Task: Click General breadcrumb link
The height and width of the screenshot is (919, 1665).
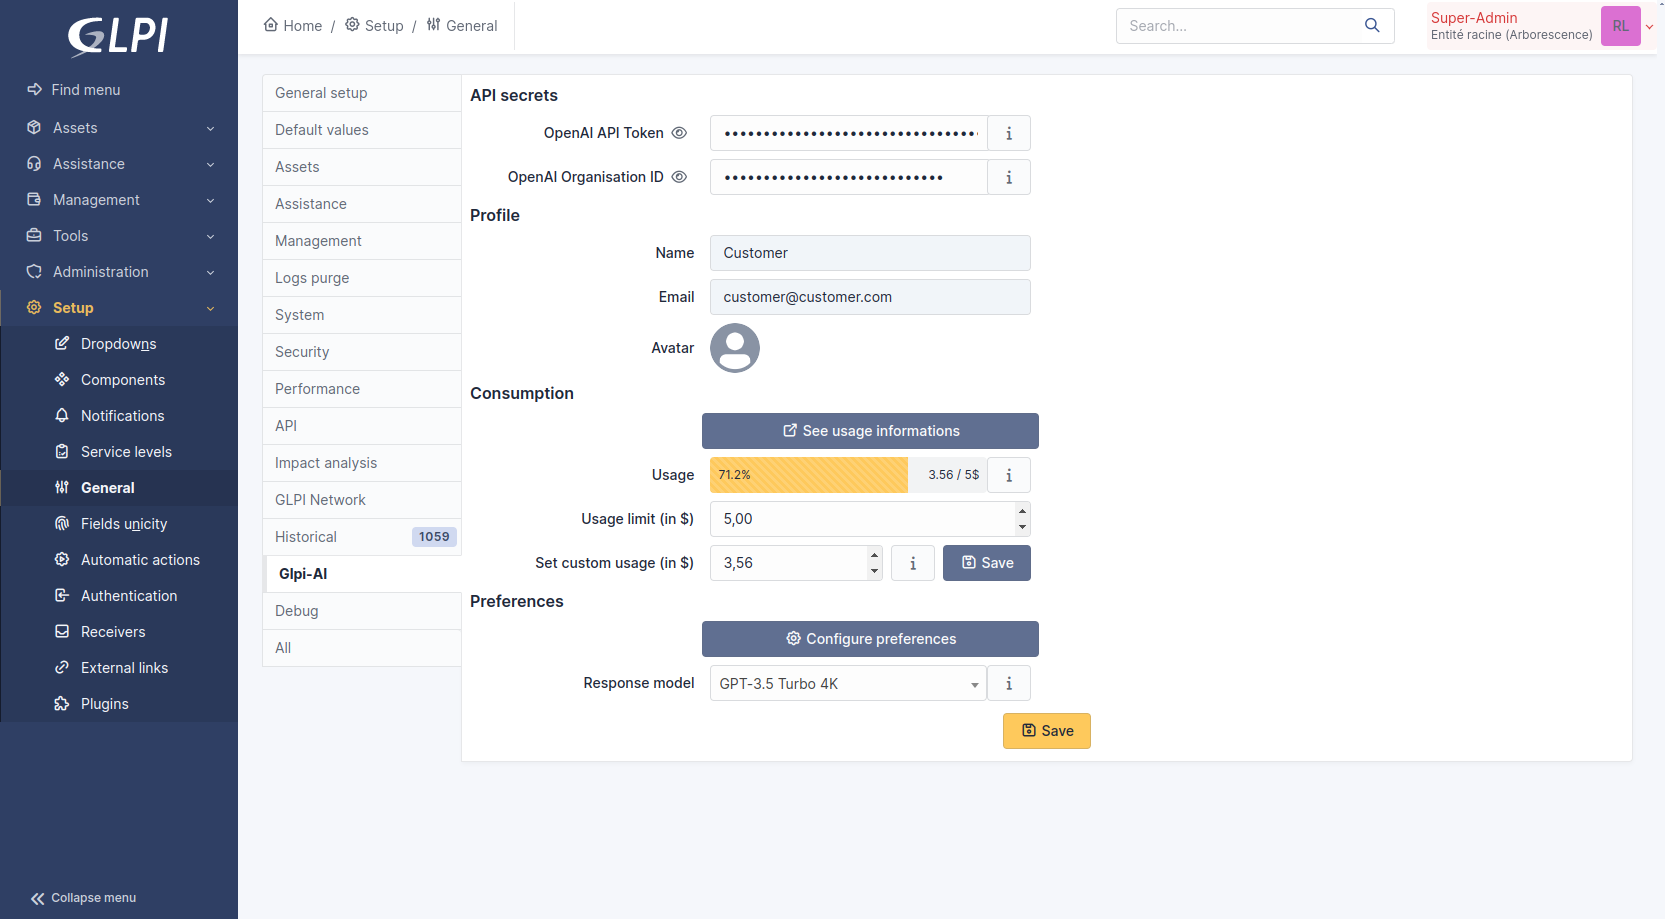Action: tap(461, 26)
